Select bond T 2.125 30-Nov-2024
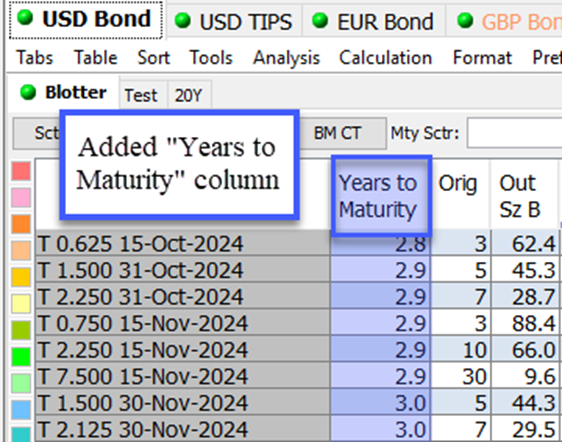This screenshot has height=442, width=562. [183, 429]
